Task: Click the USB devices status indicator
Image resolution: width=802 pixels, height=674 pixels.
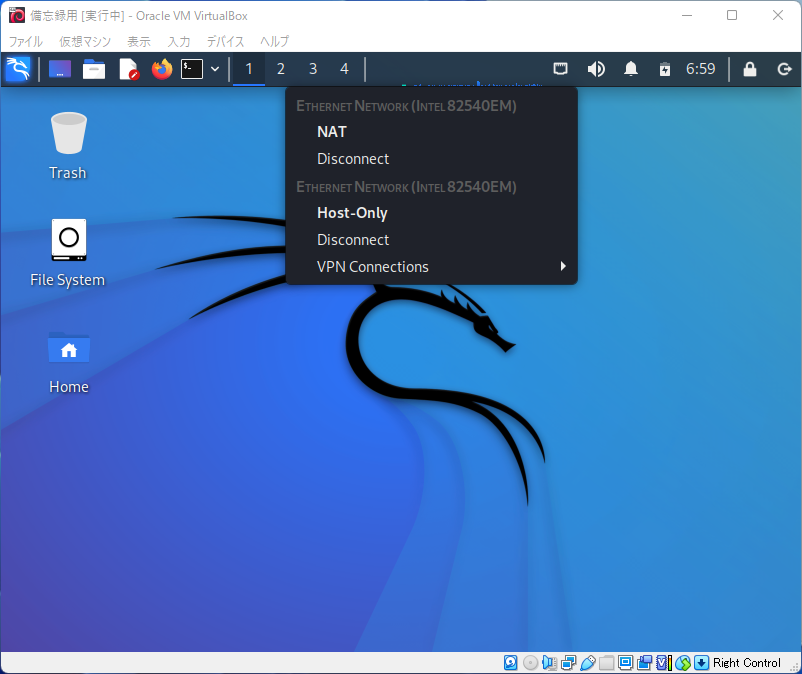Action: click(x=588, y=663)
